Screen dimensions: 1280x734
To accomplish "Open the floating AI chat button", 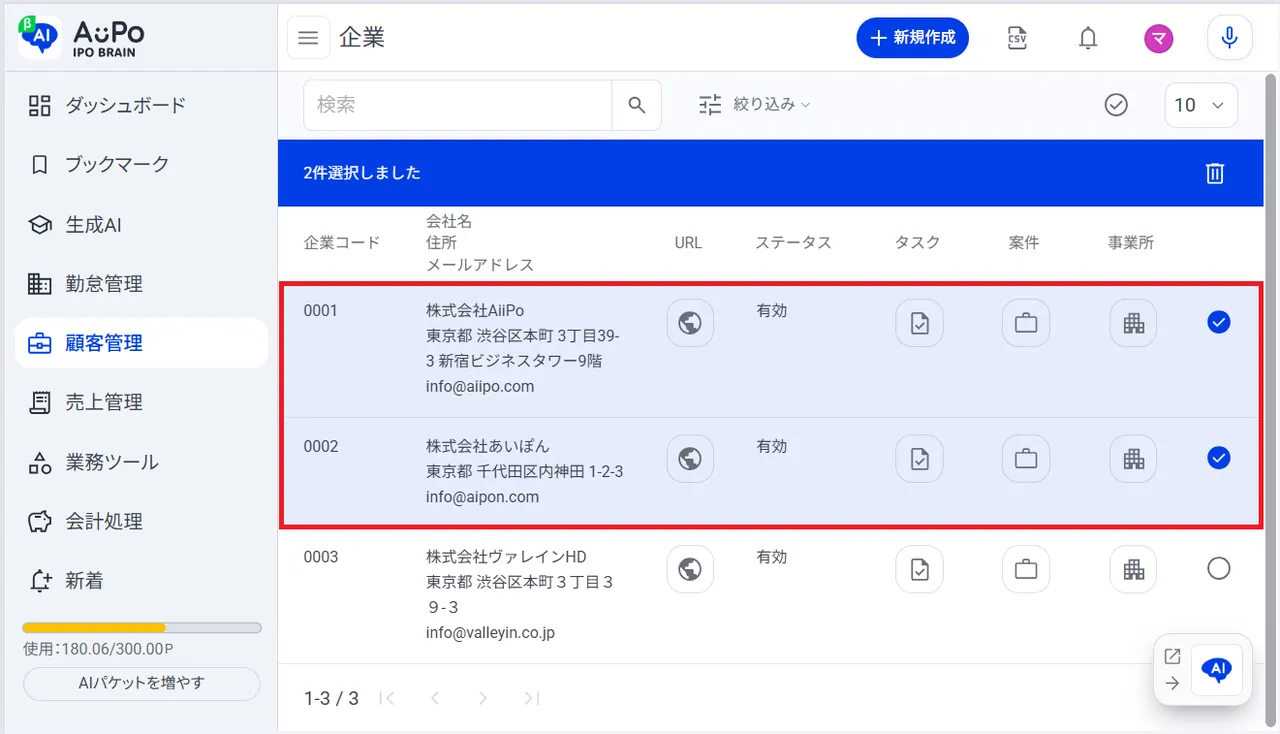I will coord(1217,670).
